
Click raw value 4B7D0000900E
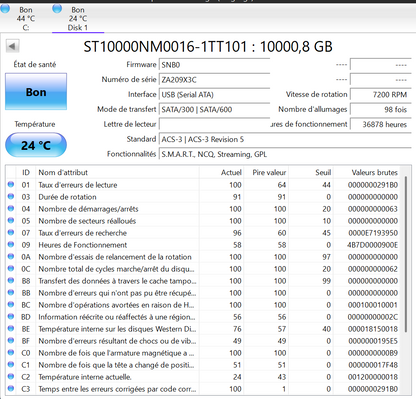[x=373, y=245]
